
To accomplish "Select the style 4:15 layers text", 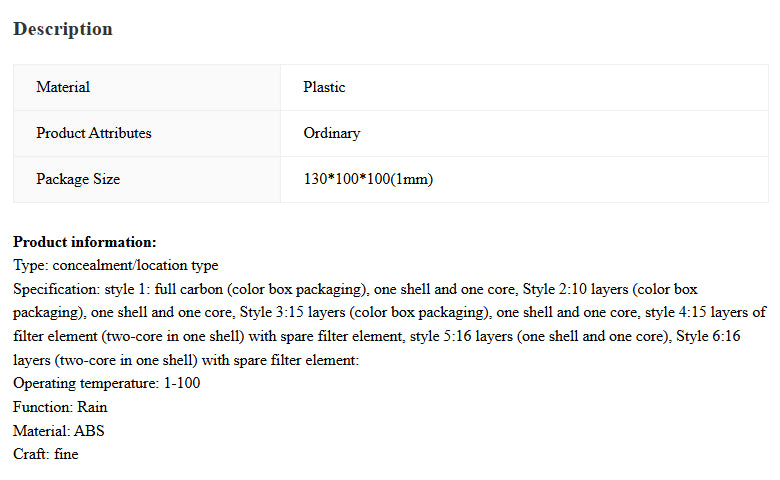I will click(700, 312).
